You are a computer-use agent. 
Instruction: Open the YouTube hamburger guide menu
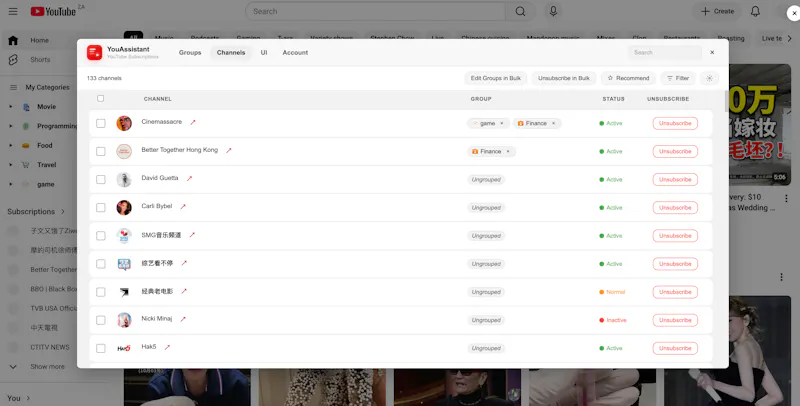(x=13, y=11)
